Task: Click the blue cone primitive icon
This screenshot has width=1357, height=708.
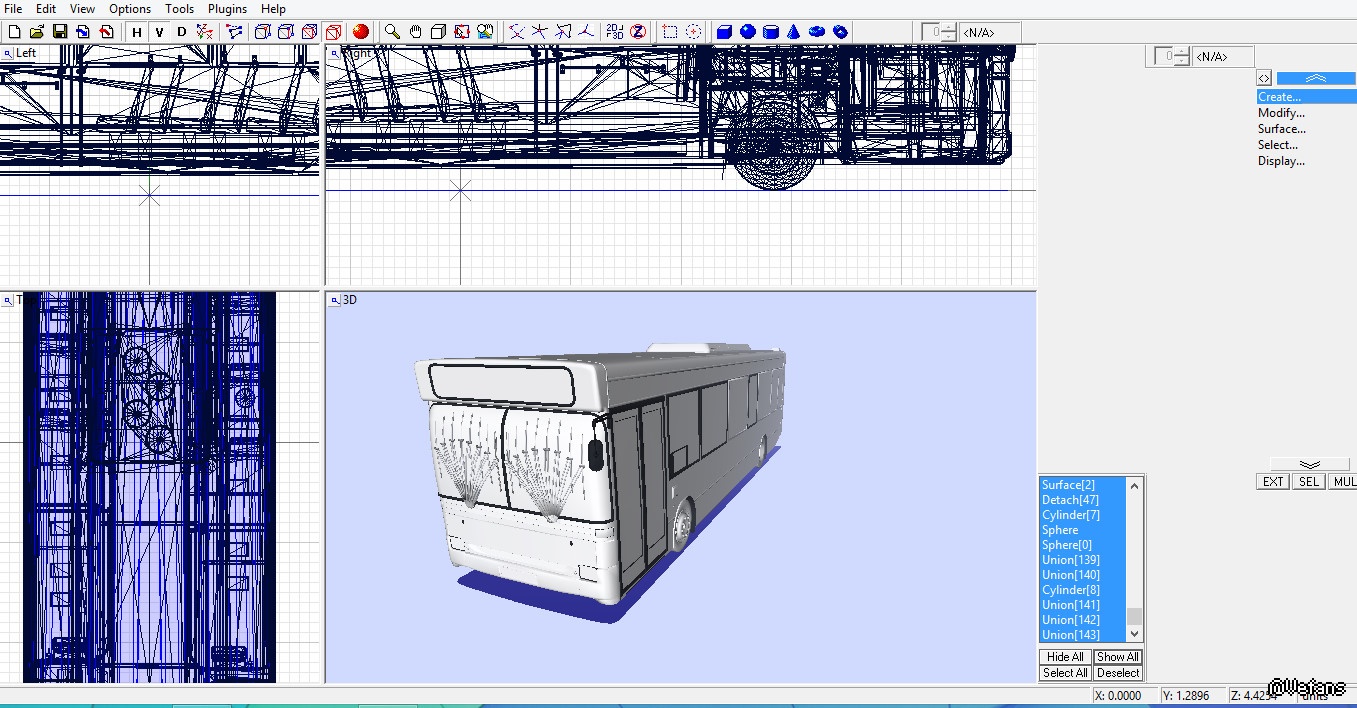Action: click(x=794, y=32)
